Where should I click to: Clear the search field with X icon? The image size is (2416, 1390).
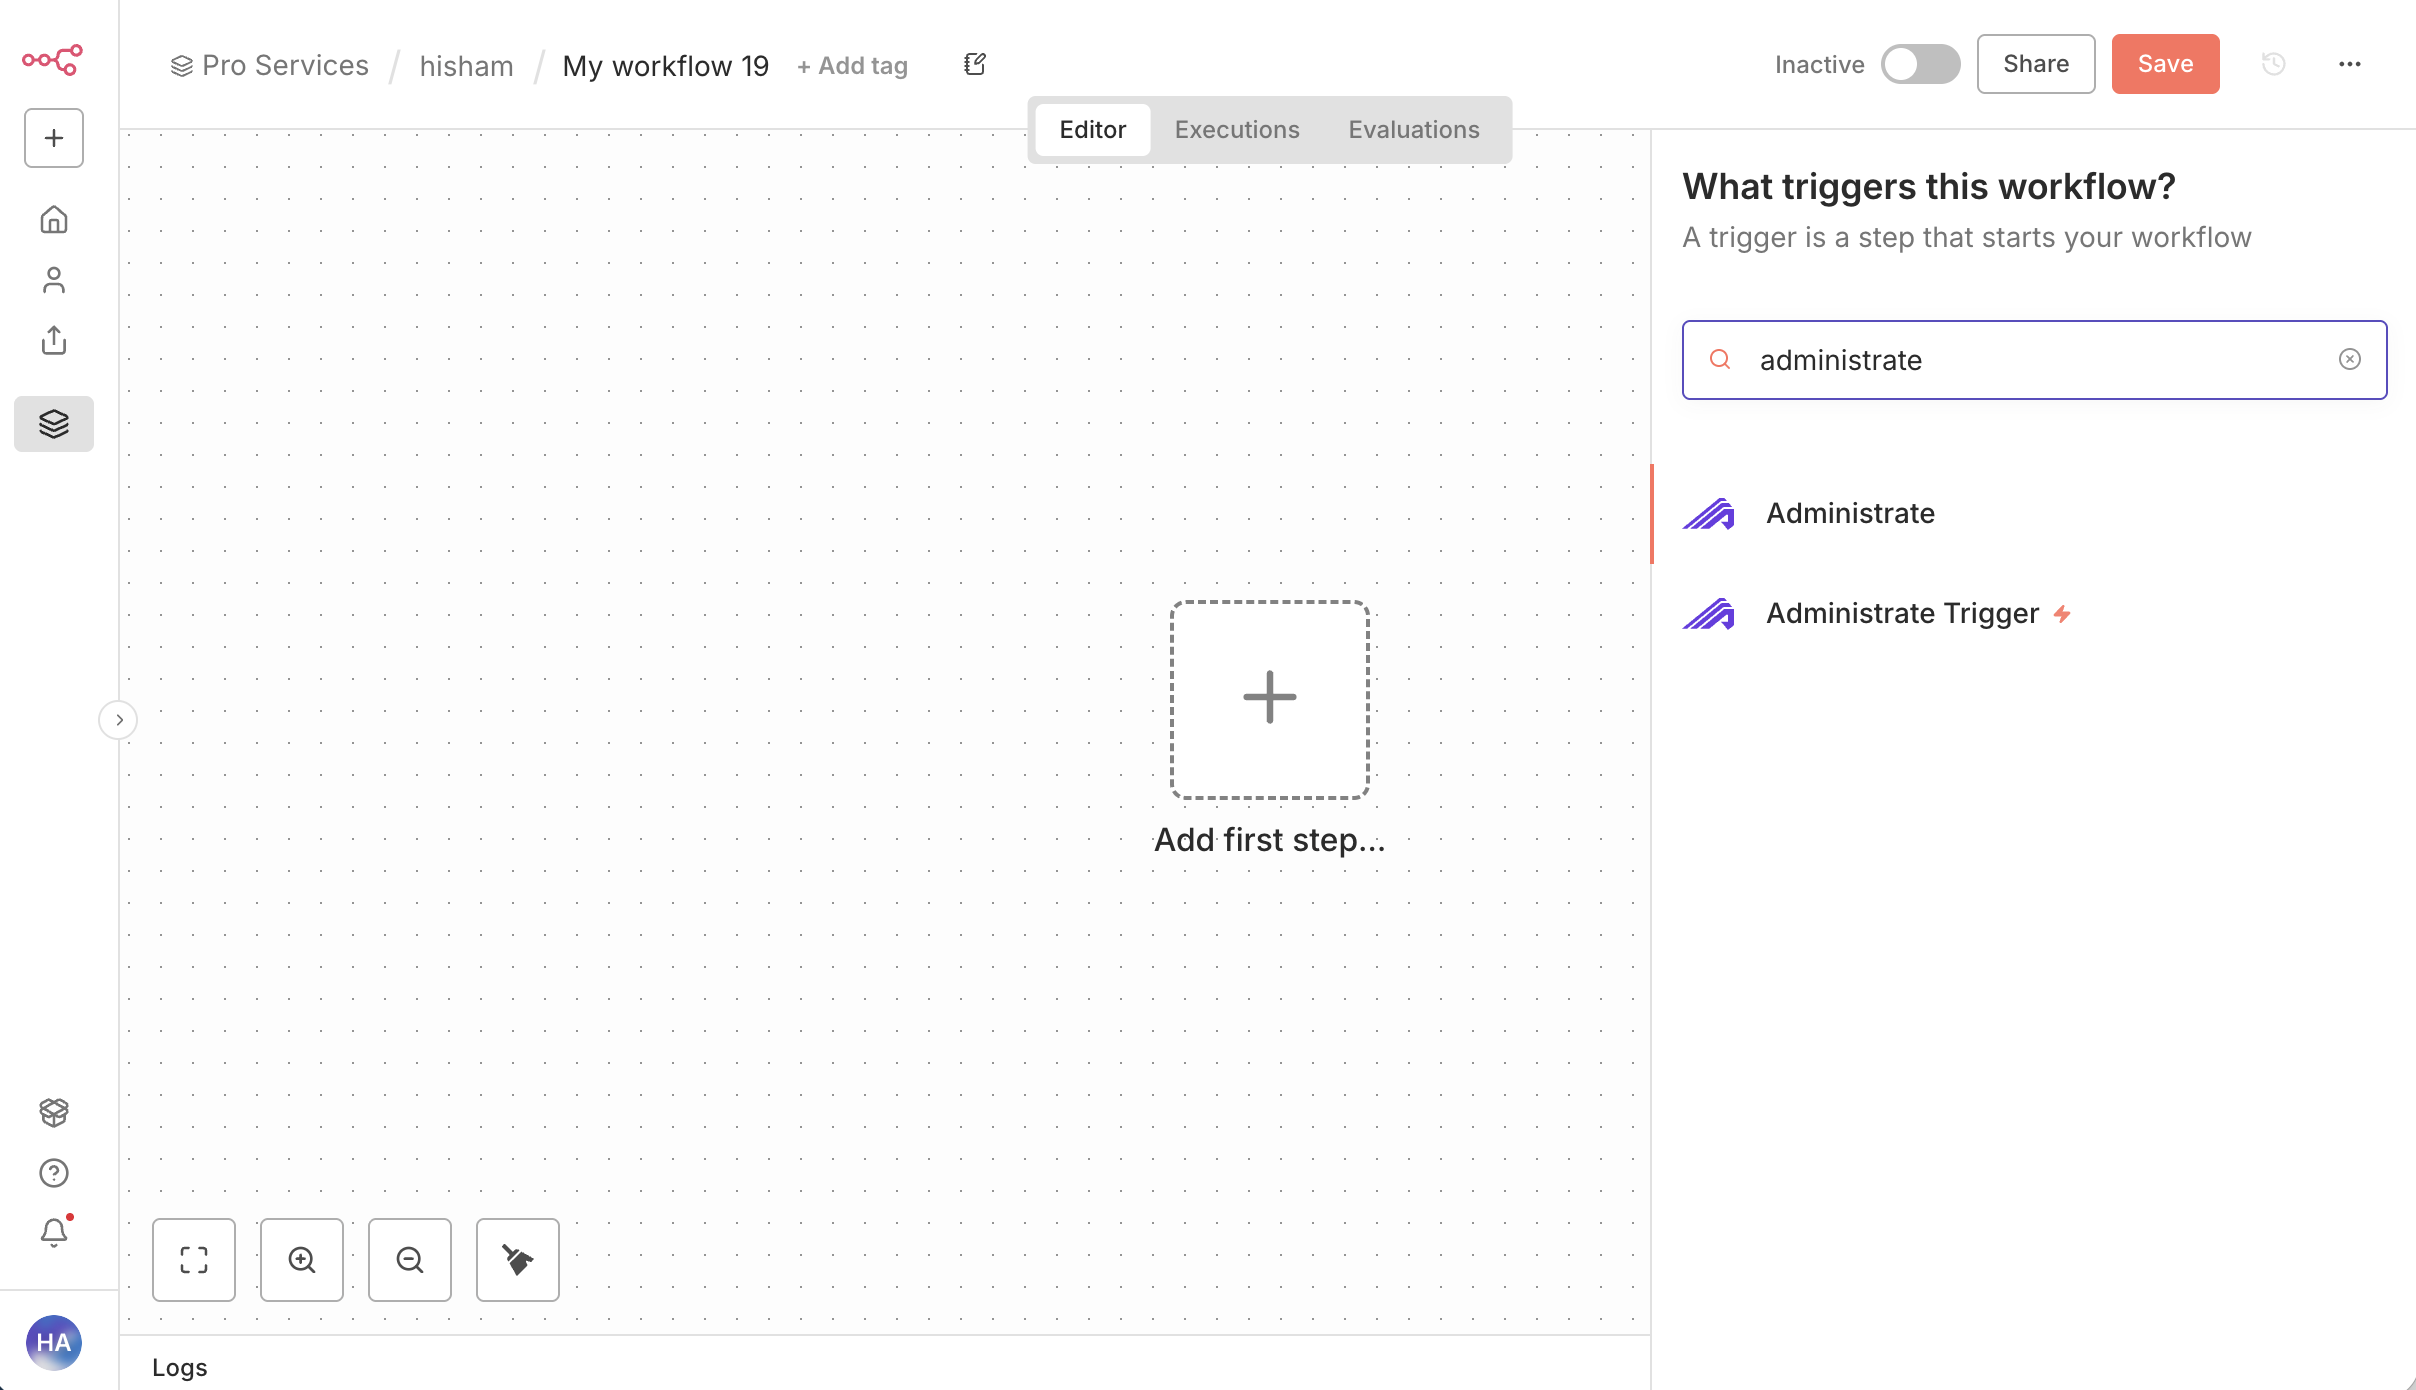coord(2350,359)
